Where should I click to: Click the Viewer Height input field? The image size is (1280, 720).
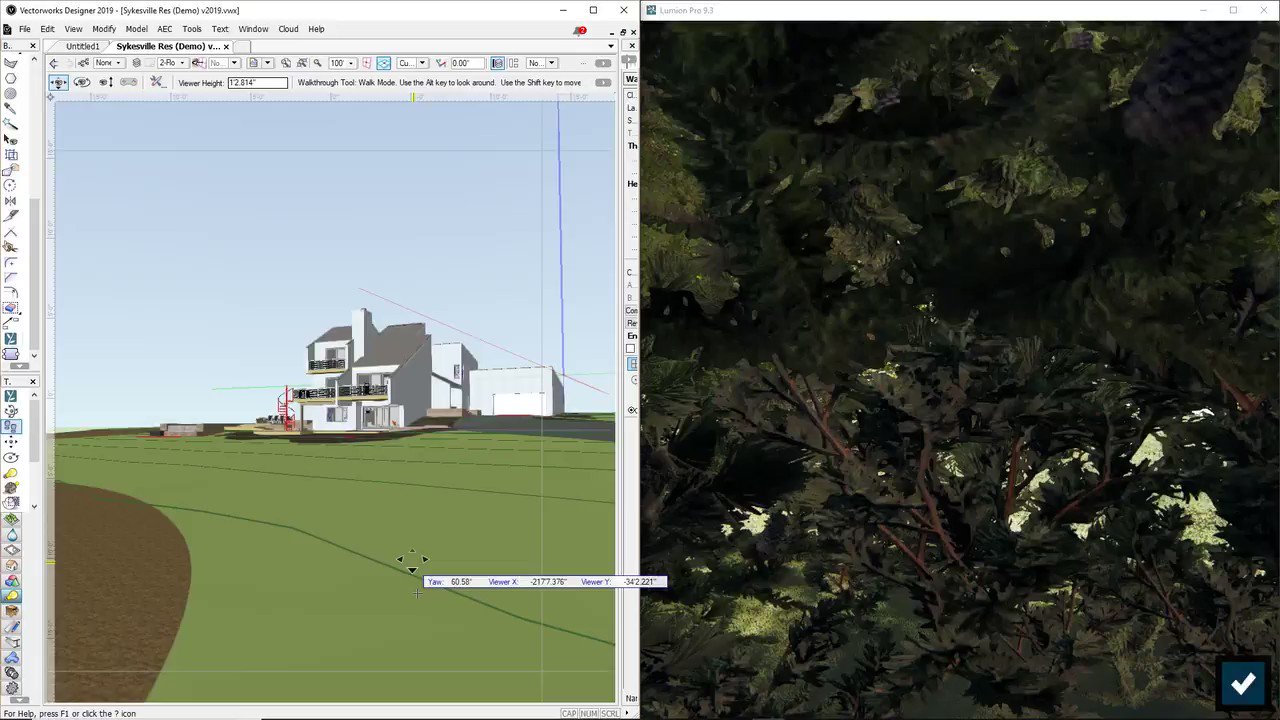point(257,82)
